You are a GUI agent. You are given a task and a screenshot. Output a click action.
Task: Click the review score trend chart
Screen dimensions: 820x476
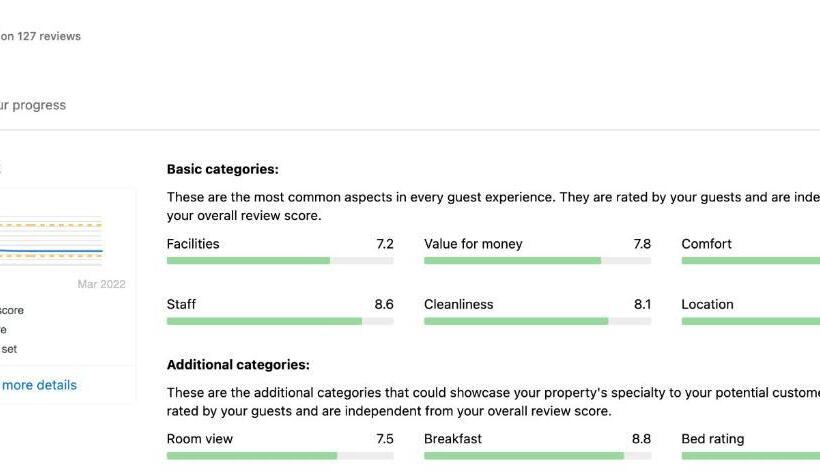click(60, 240)
